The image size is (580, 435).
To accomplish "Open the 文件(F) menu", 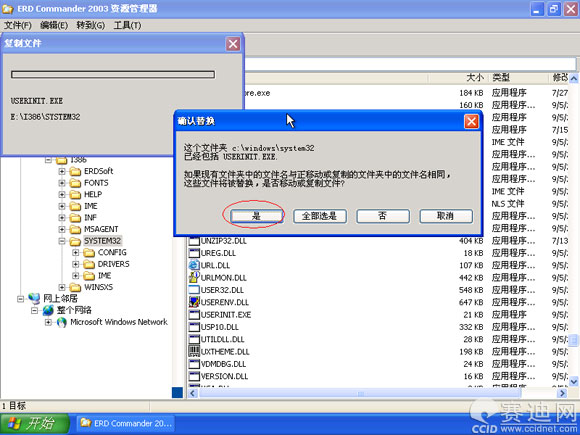I will click(x=18, y=25).
